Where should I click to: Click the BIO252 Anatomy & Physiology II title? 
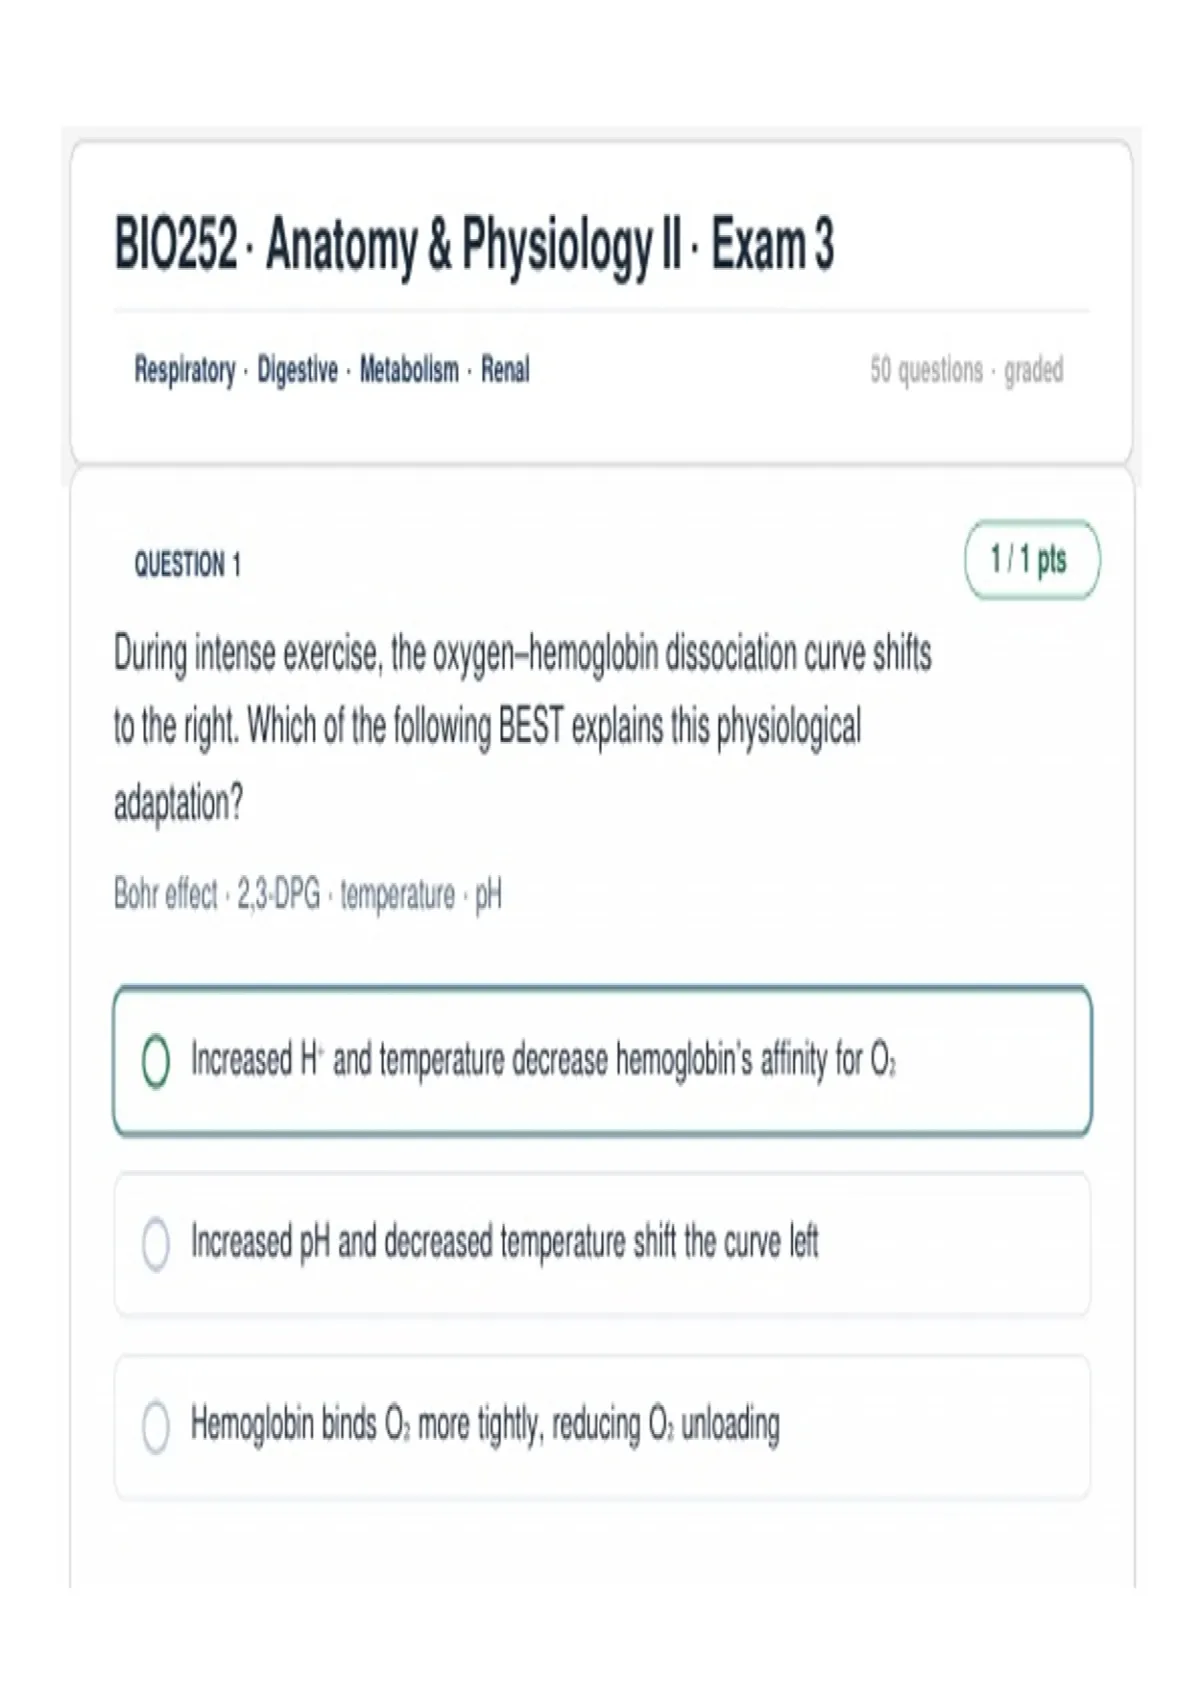(x=474, y=246)
